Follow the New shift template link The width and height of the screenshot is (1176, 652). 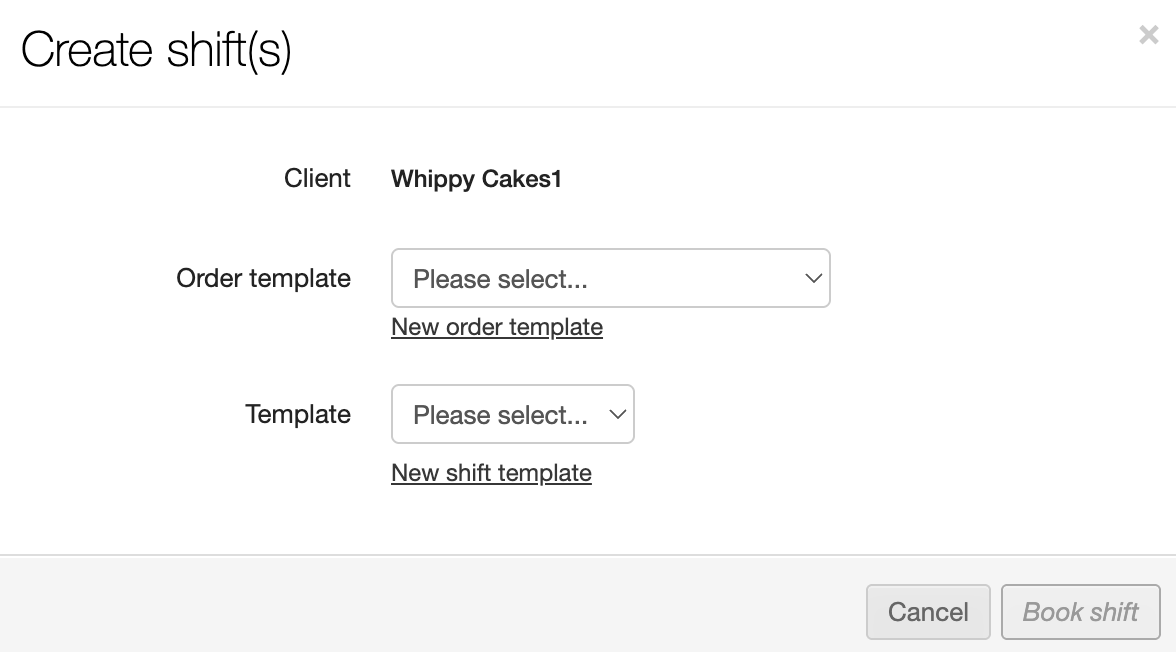(491, 473)
